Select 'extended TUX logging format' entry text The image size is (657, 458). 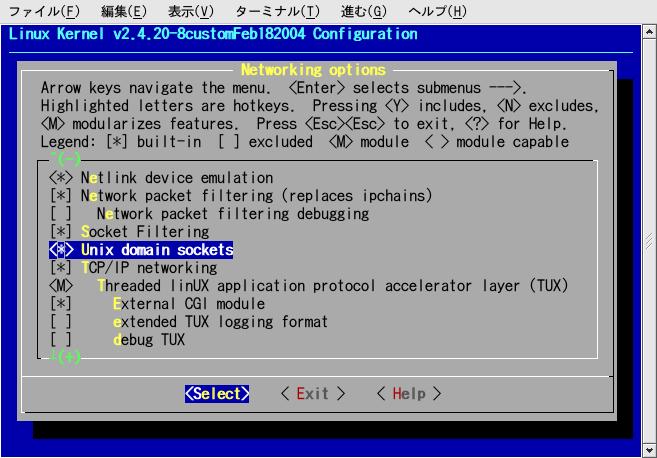(x=220, y=322)
